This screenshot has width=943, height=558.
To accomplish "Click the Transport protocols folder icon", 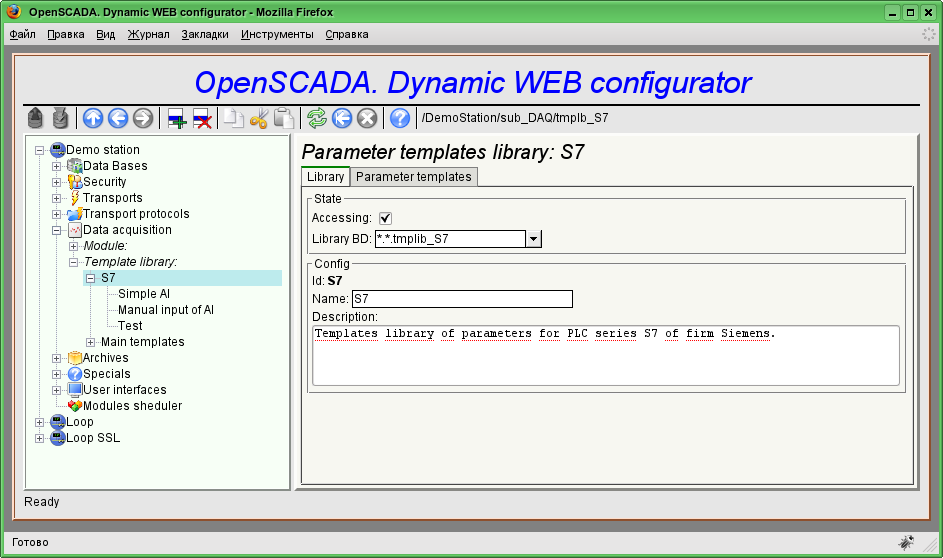I will click(x=75, y=214).
